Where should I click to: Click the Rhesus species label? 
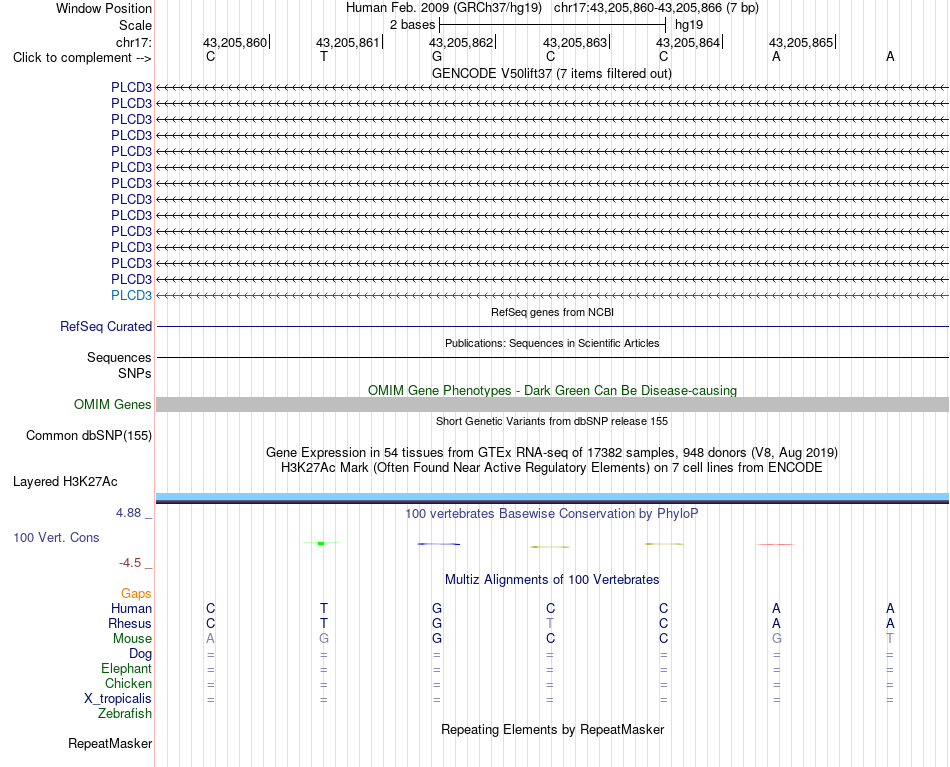(130, 623)
